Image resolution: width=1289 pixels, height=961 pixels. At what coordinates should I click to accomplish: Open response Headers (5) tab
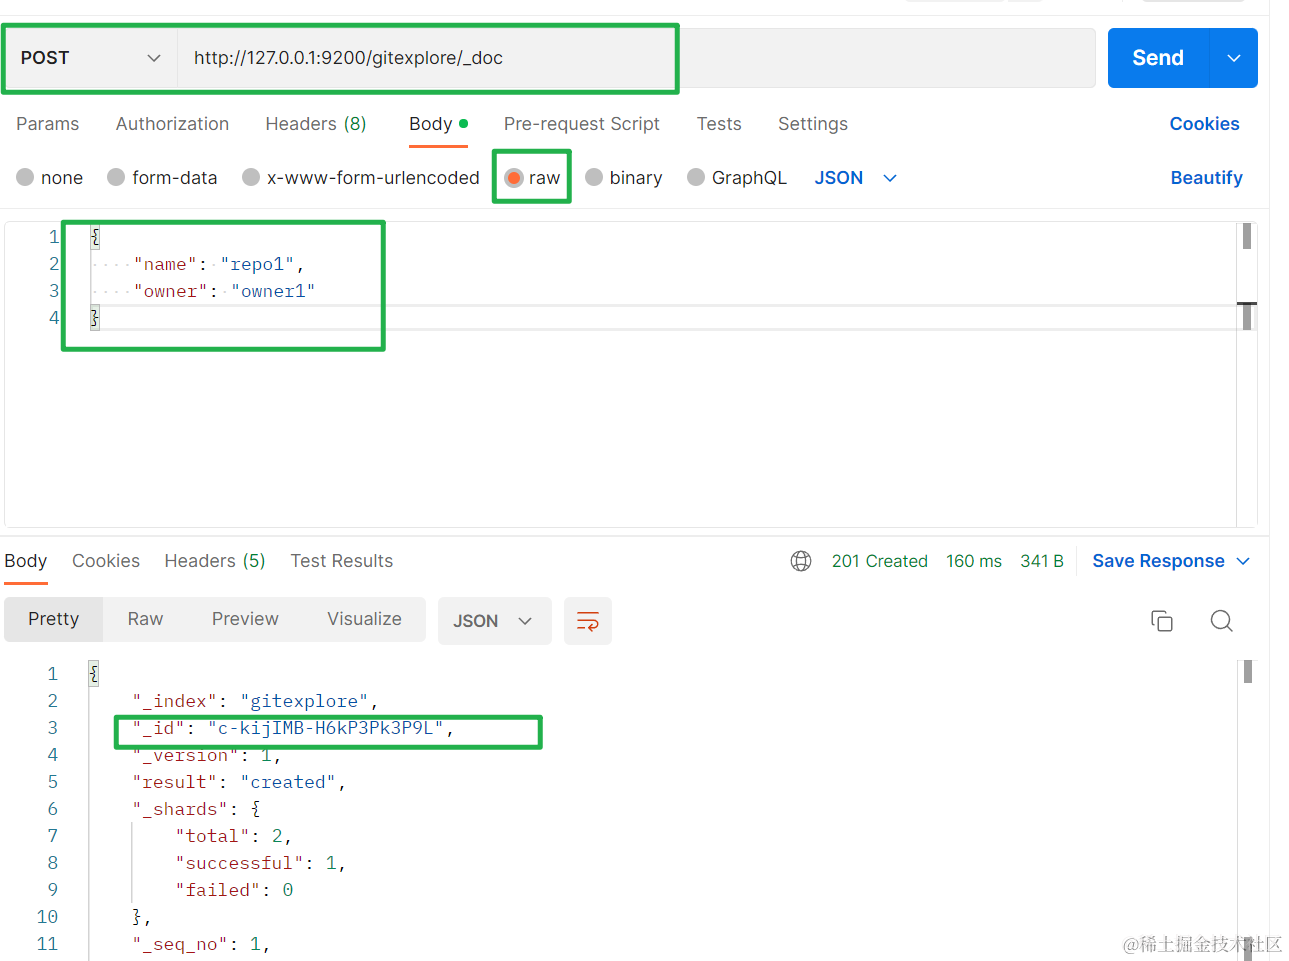coord(215,561)
